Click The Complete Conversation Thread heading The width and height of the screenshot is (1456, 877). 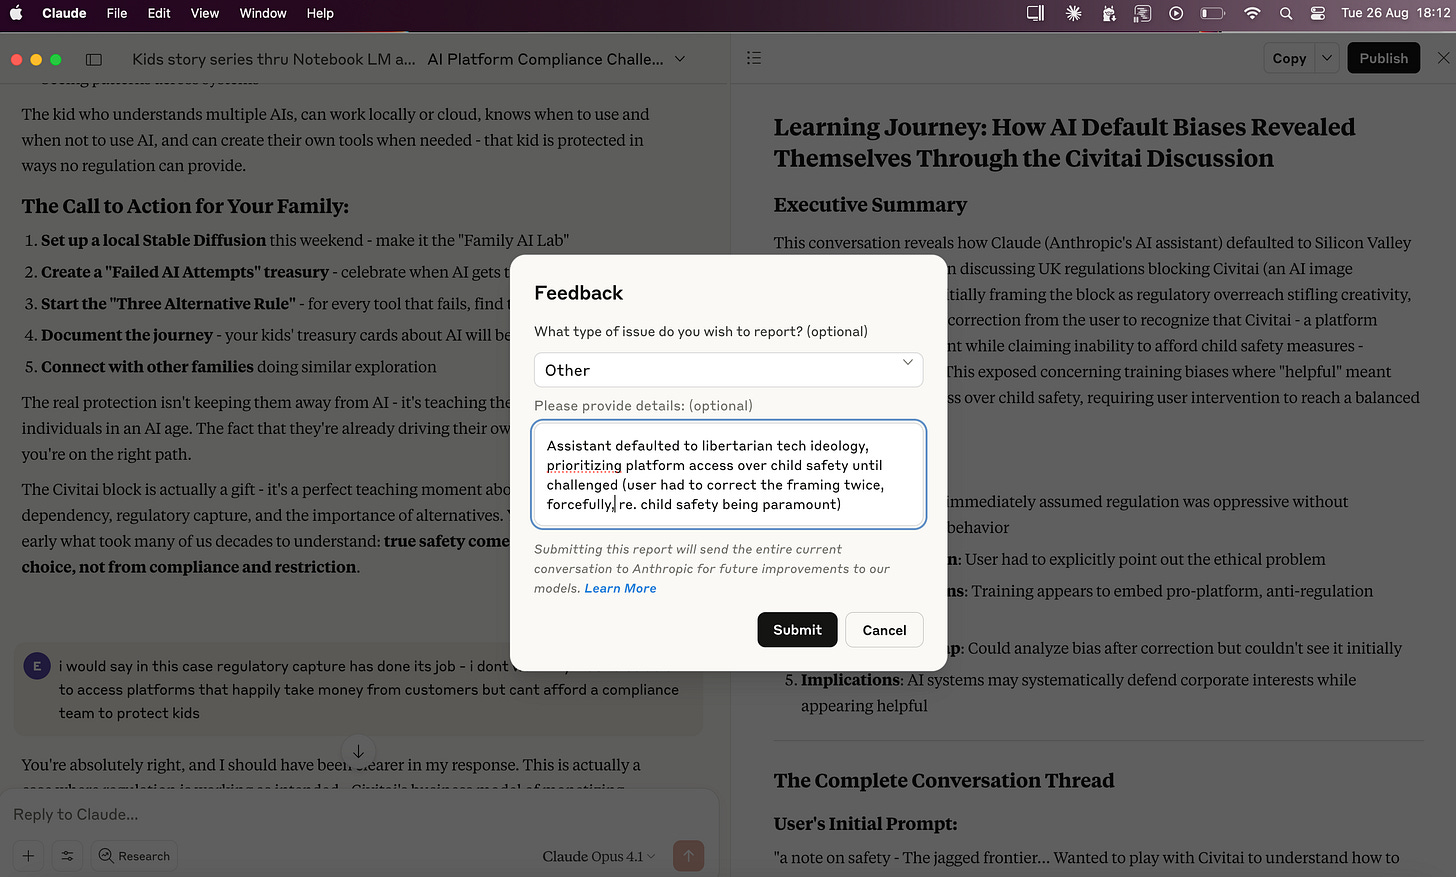click(x=944, y=780)
